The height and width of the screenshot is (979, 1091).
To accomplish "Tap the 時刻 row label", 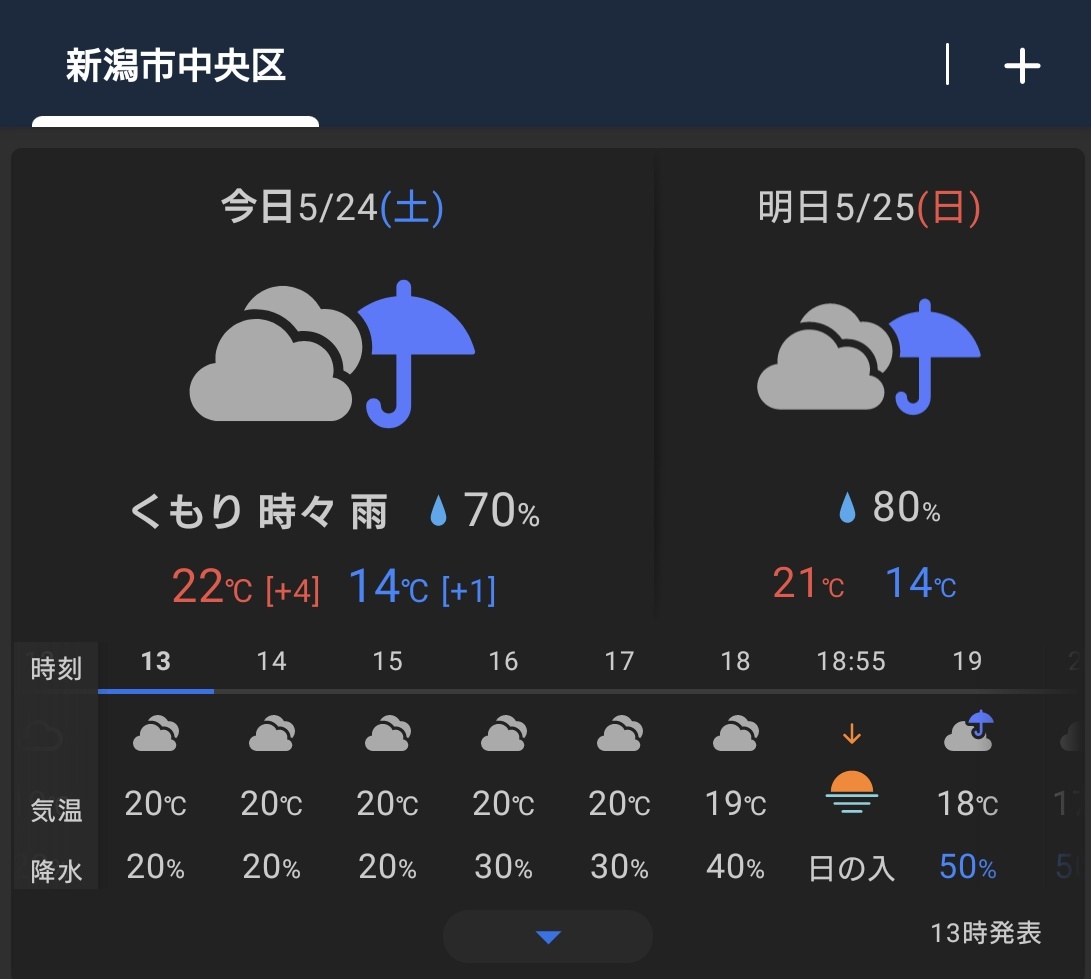I will click(x=56, y=669).
